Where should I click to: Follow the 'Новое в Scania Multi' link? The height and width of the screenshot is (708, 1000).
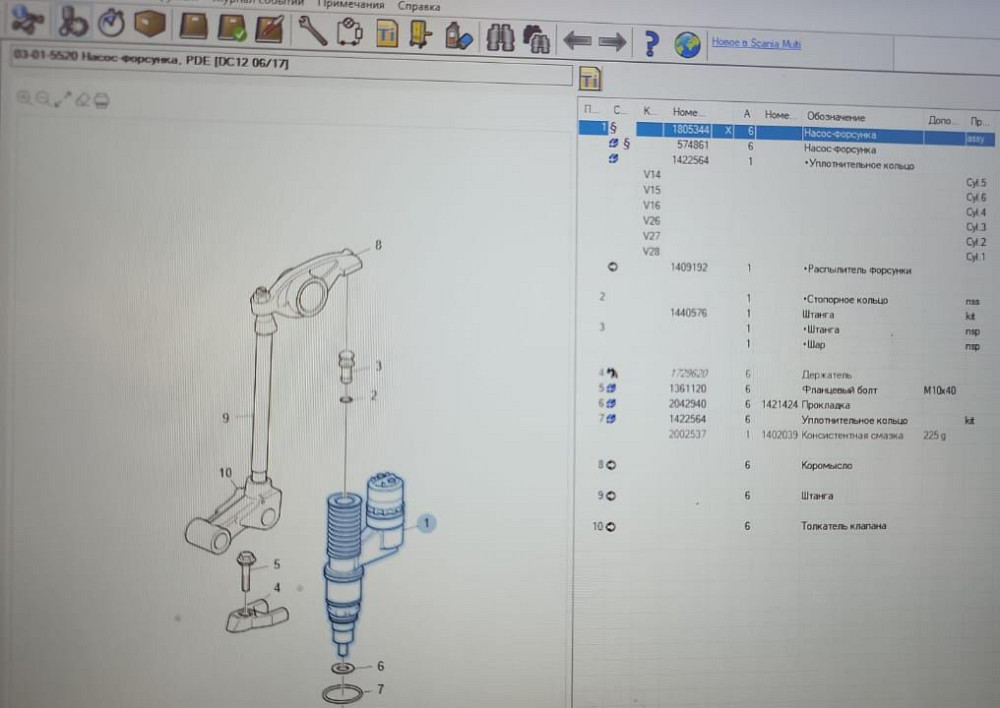pos(756,43)
